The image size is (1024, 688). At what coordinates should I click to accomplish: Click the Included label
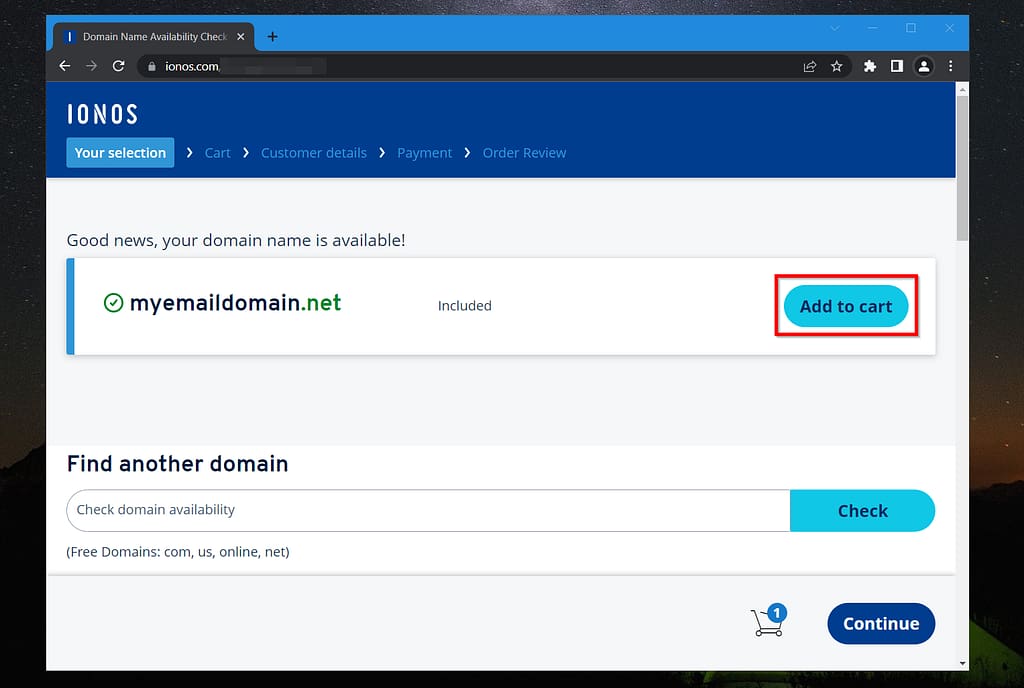tap(464, 305)
